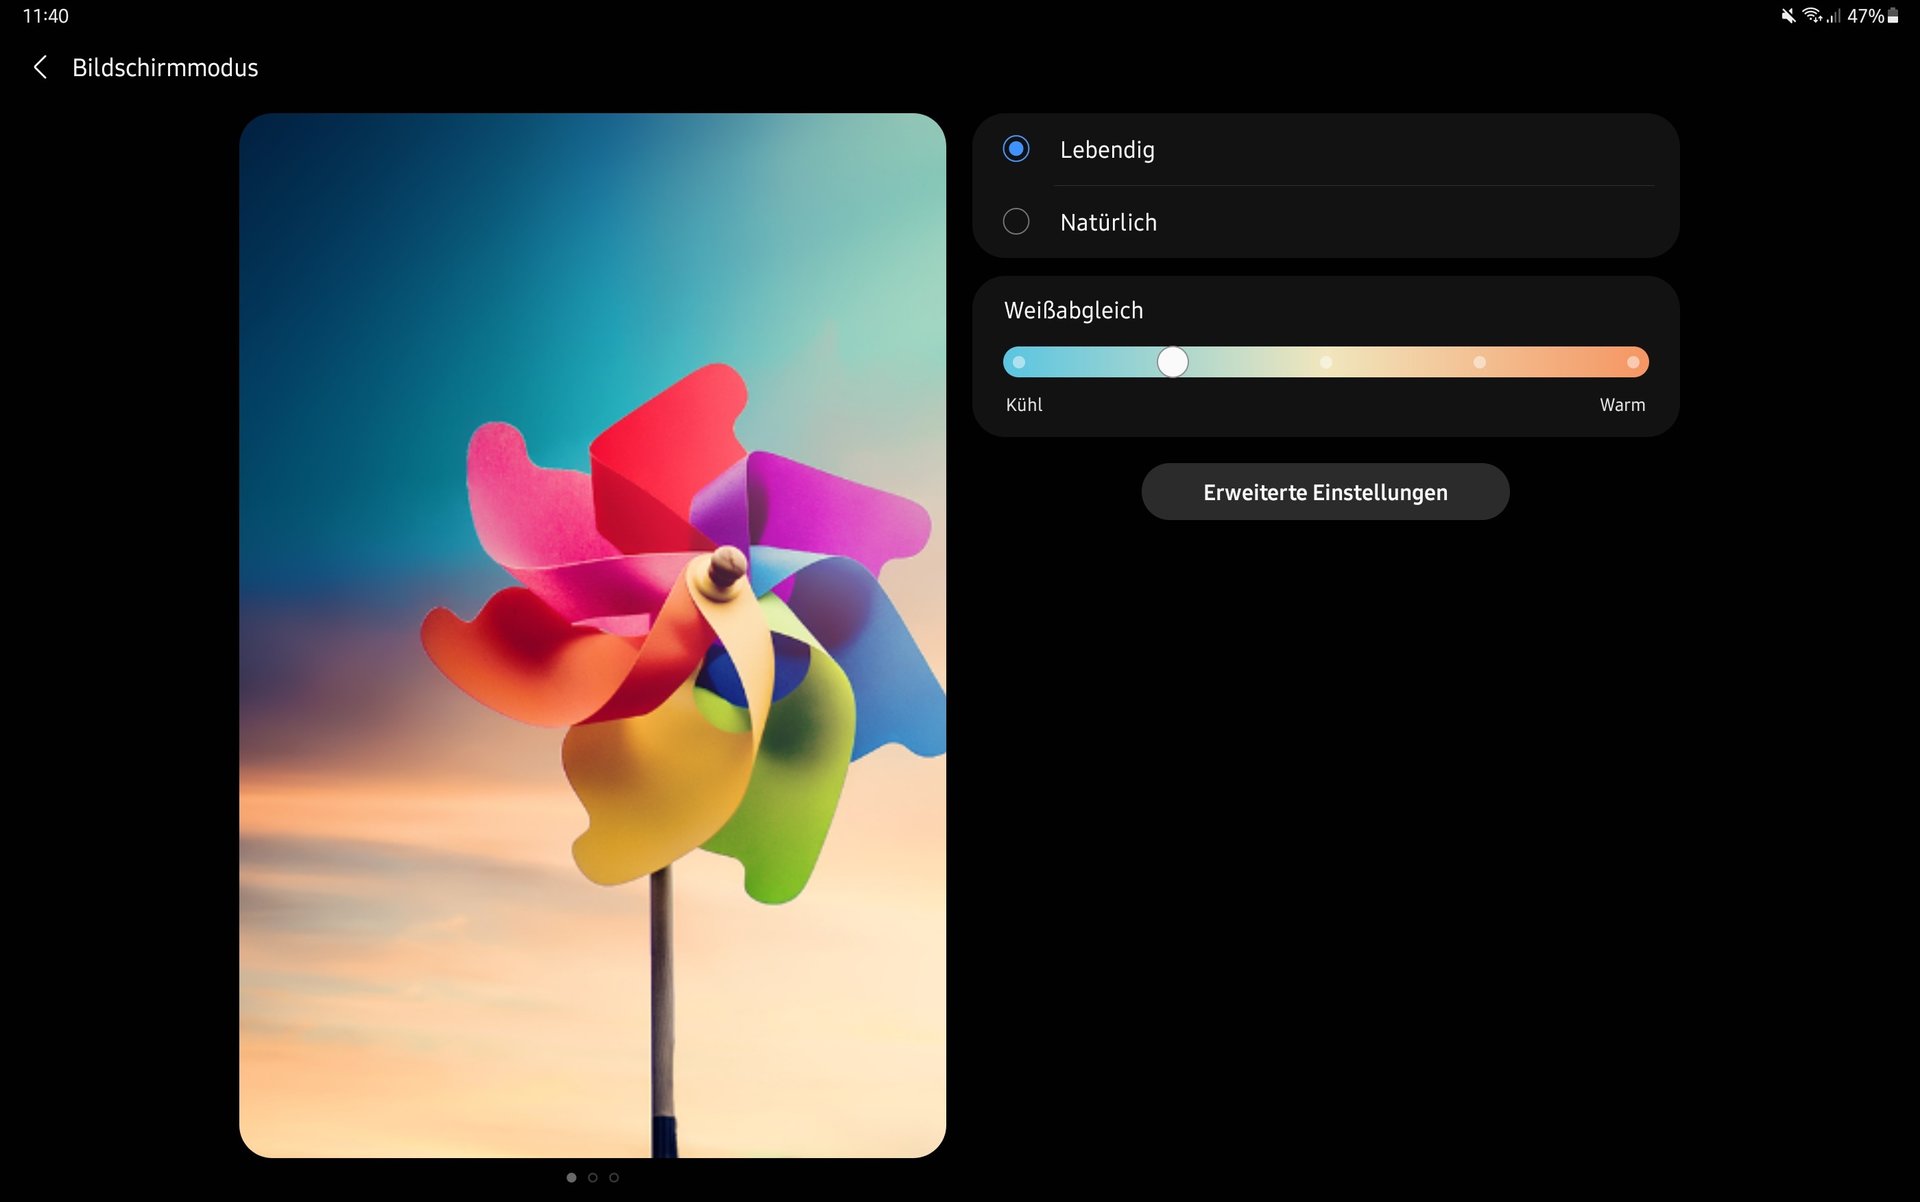Set white balance to the coolest dot
Screen dimensions: 1920x1202
pyautogui.click(x=1019, y=362)
